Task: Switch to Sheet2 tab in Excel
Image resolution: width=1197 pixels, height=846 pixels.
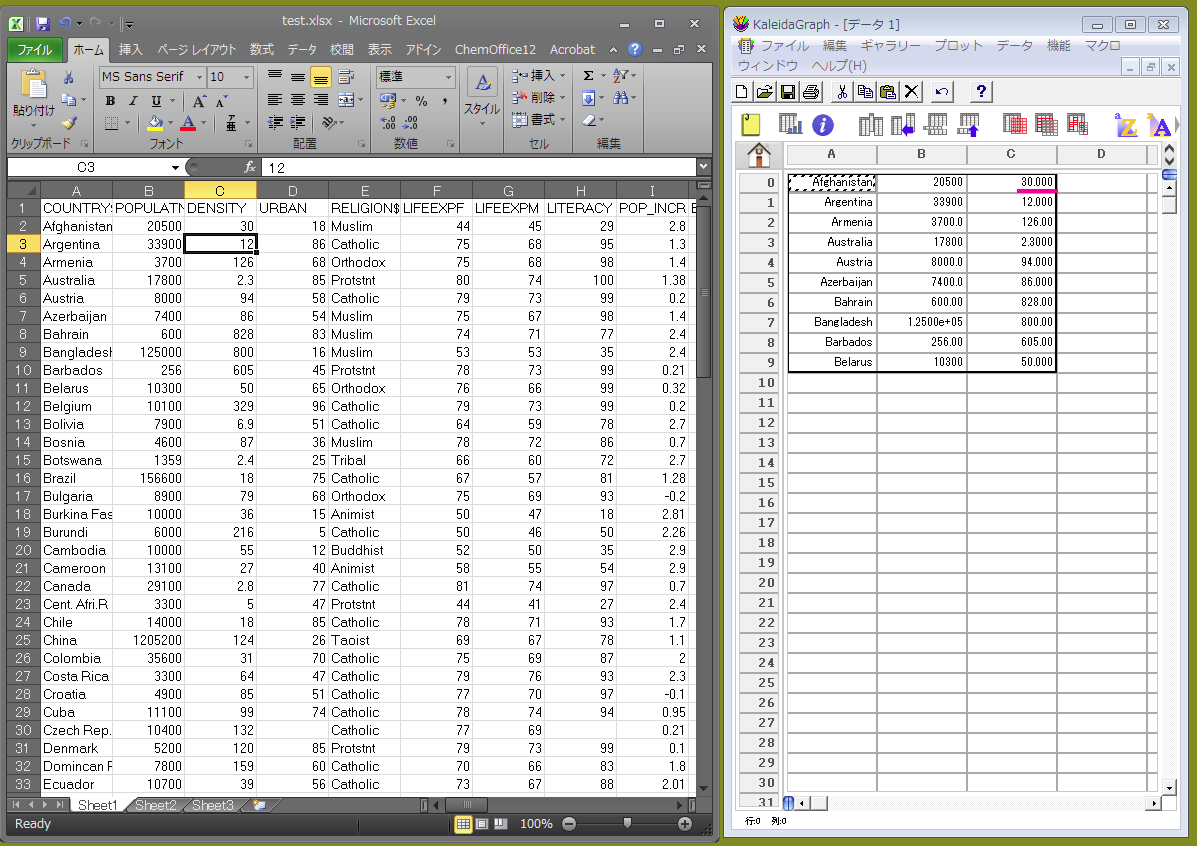Action: point(155,805)
